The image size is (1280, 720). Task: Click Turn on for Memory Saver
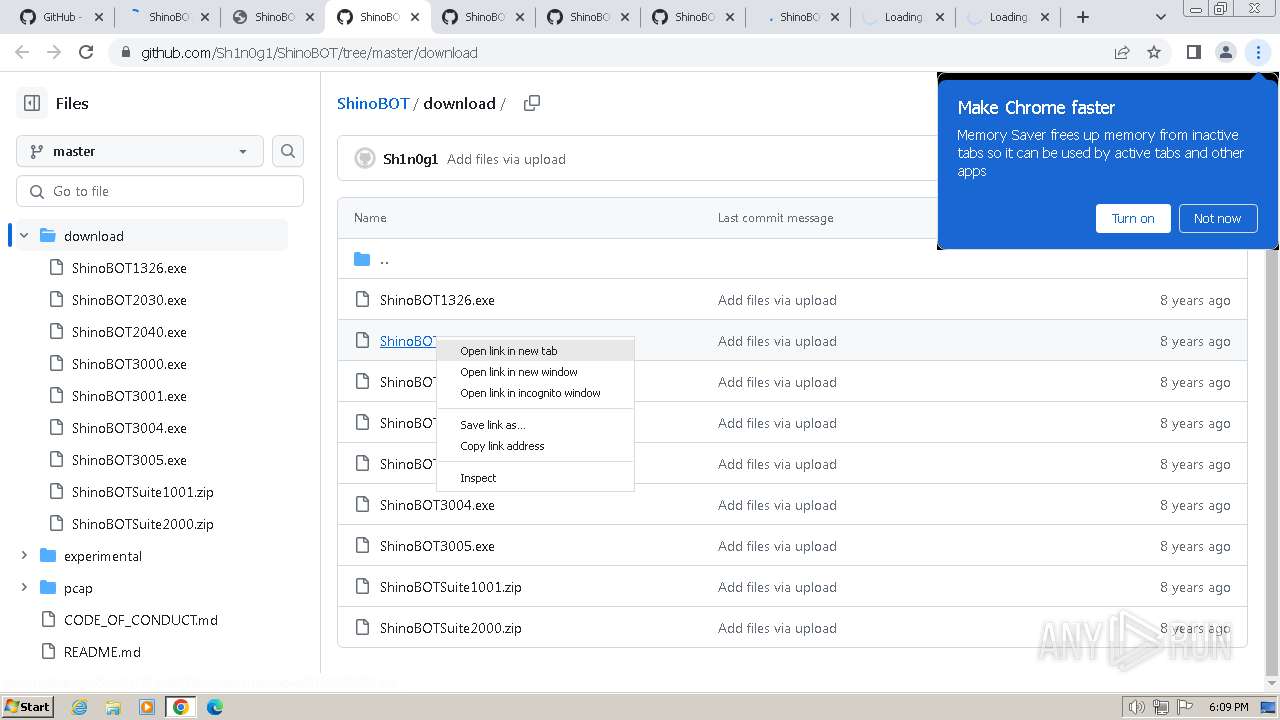pyautogui.click(x=1133, y=218)
